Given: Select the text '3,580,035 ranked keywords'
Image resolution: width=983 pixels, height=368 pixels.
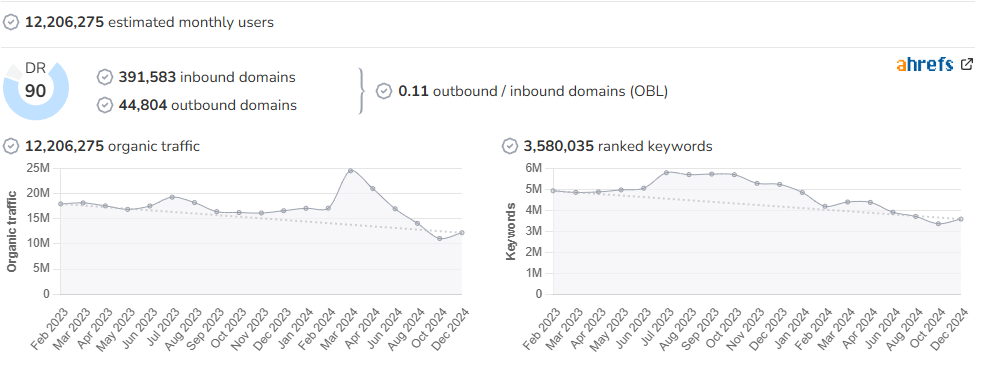Looking at the screenshot, I should click(x=618, y=146).
